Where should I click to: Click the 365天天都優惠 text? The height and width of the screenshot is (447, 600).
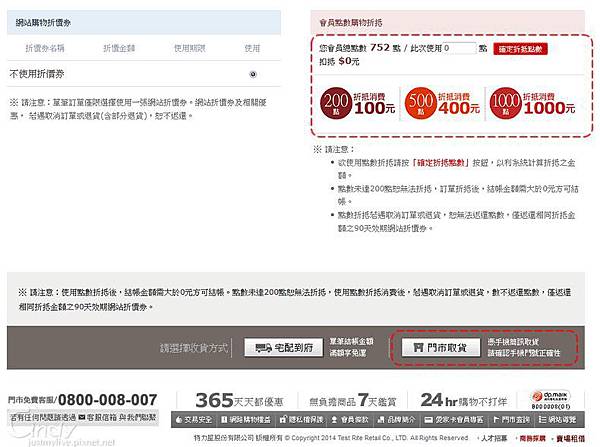pos(239,400)
